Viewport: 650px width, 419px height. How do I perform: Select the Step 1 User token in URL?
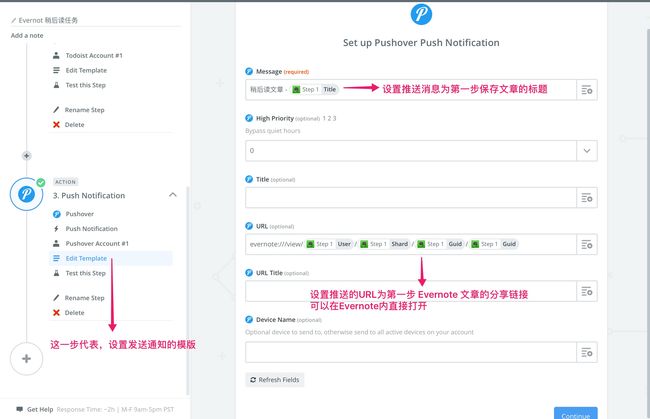[x=330, y=244]
